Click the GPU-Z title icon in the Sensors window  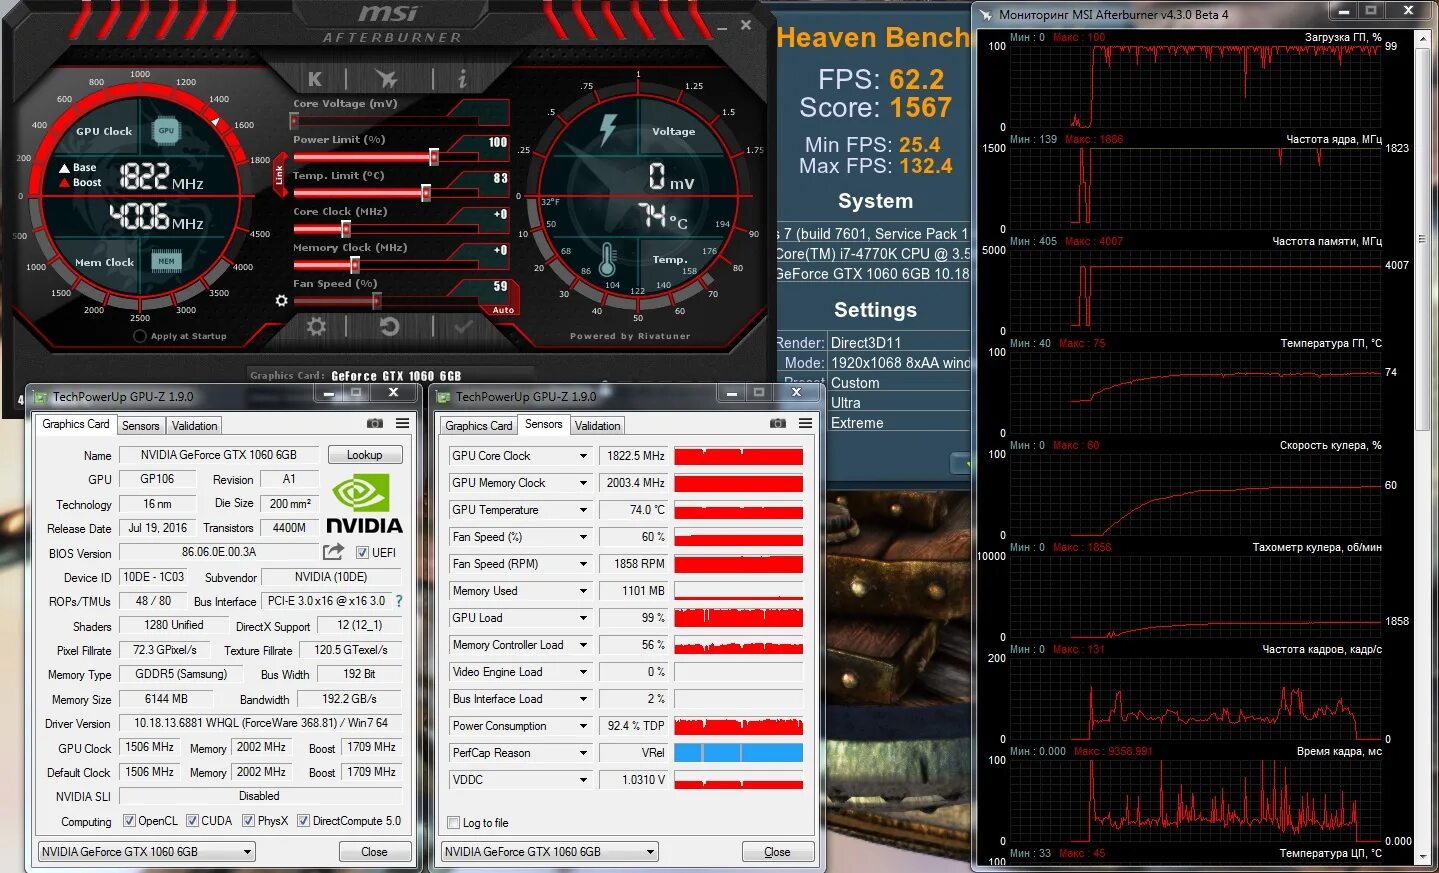(x=444, y=397)
